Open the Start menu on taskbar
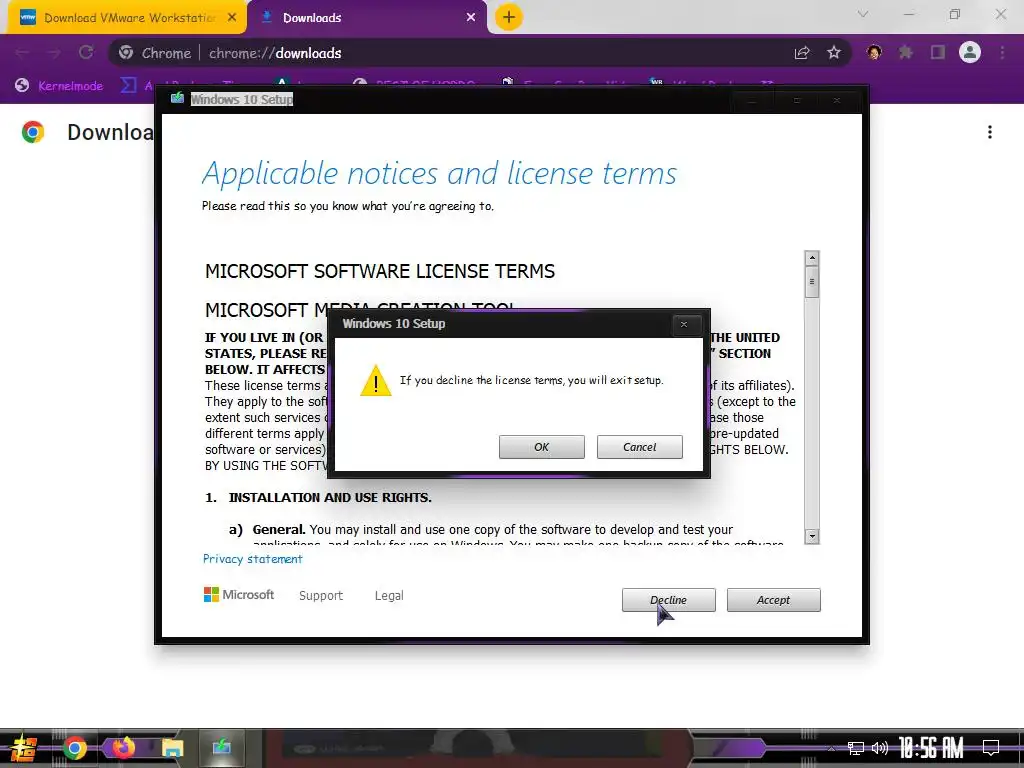The image size is (1024, 768). pyautogui.click(x=24, y=748)
